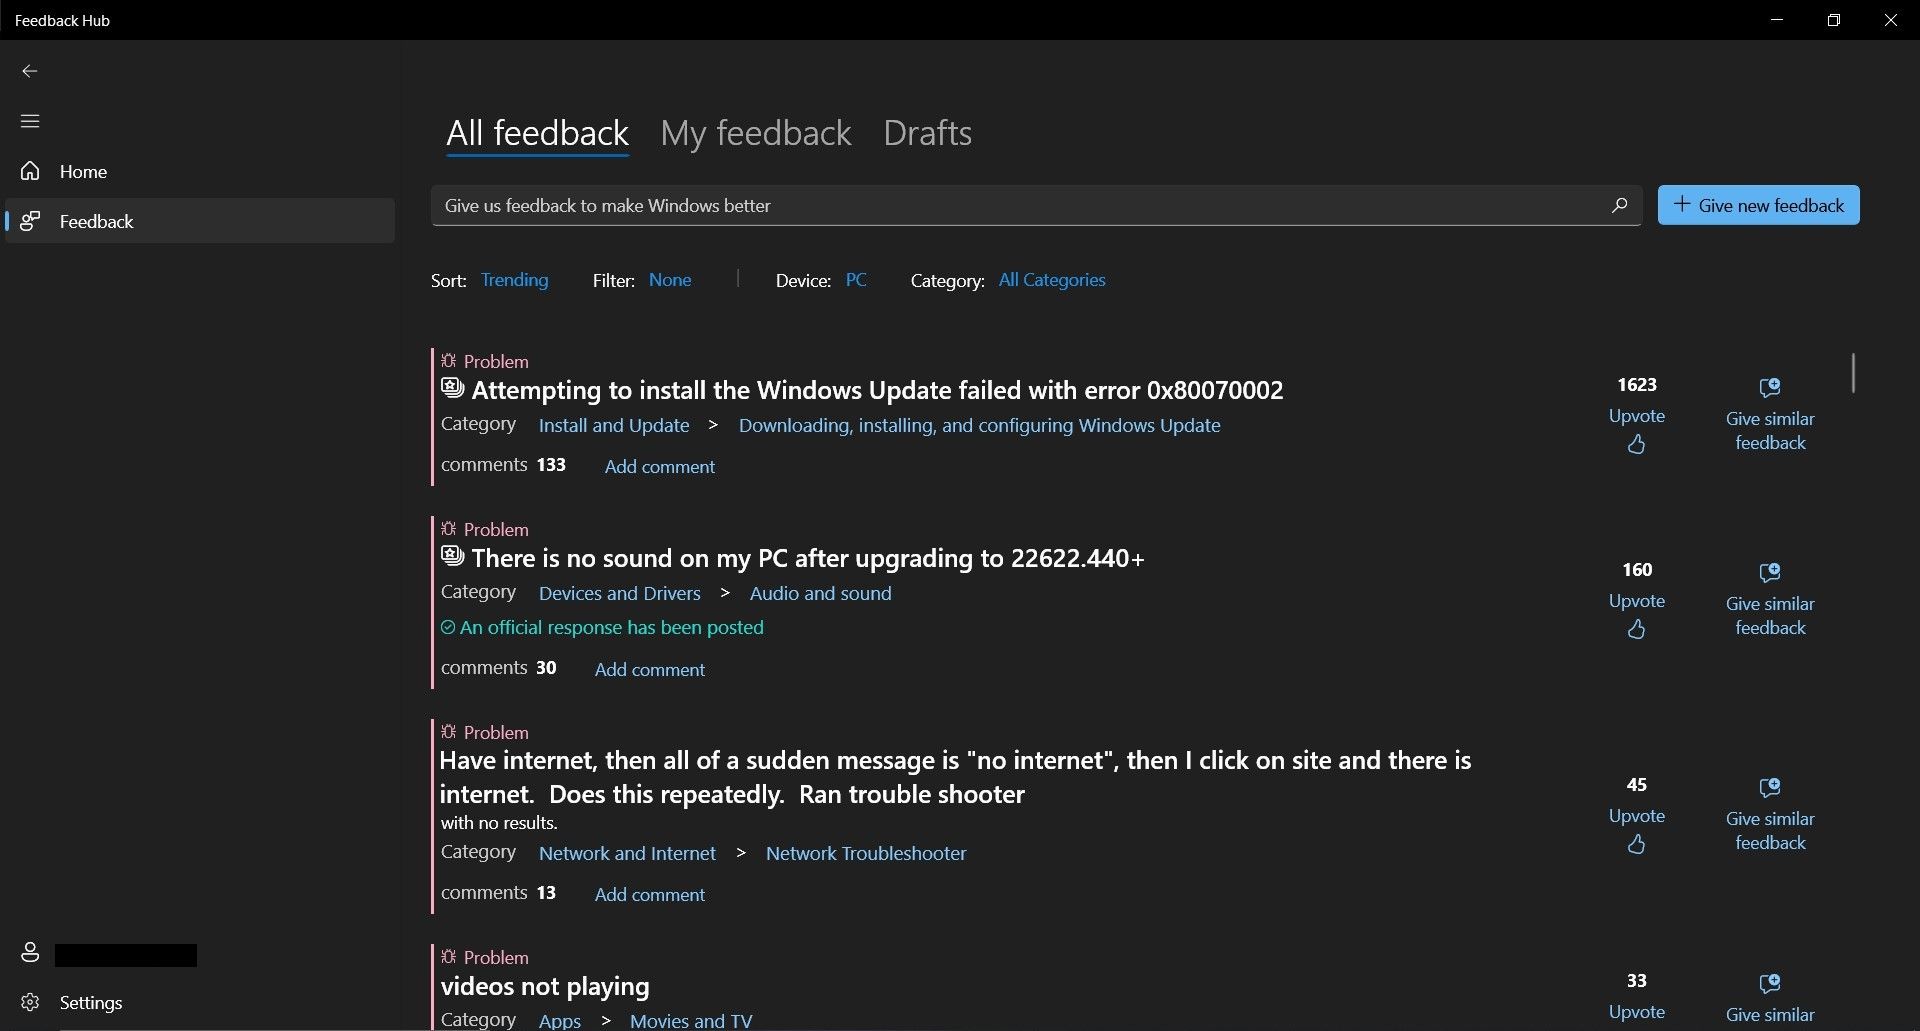Click the Home icon in sidebar
Screen dimensions: 1920x1031
[30, 171]
